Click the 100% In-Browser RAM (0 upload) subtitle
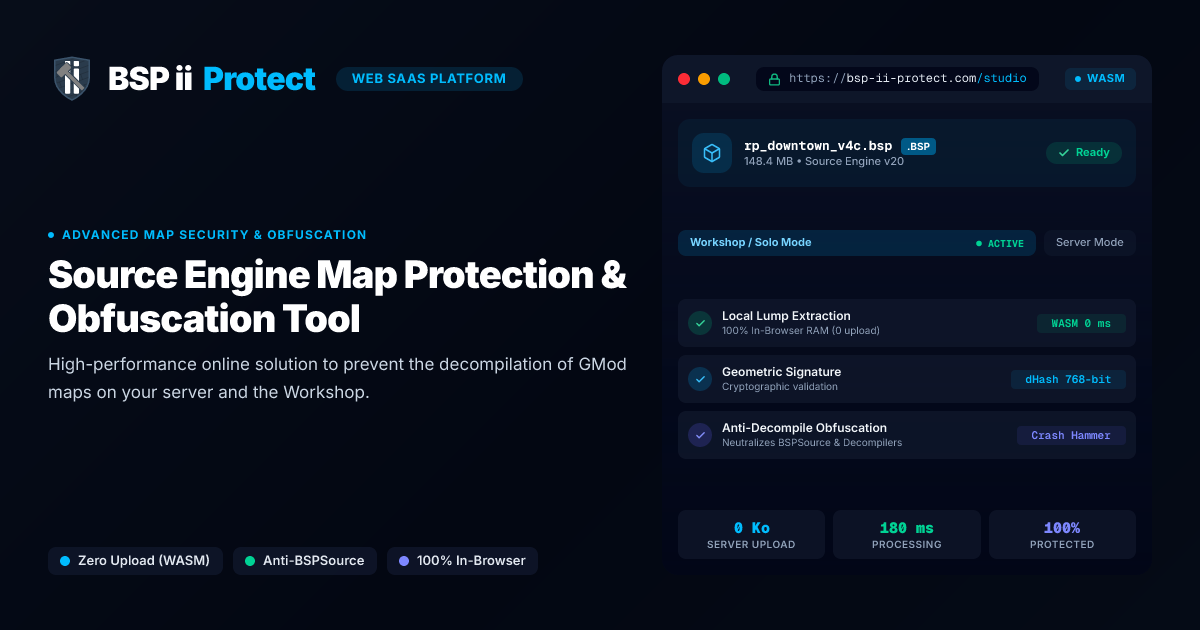 click(x=801, y=331)
